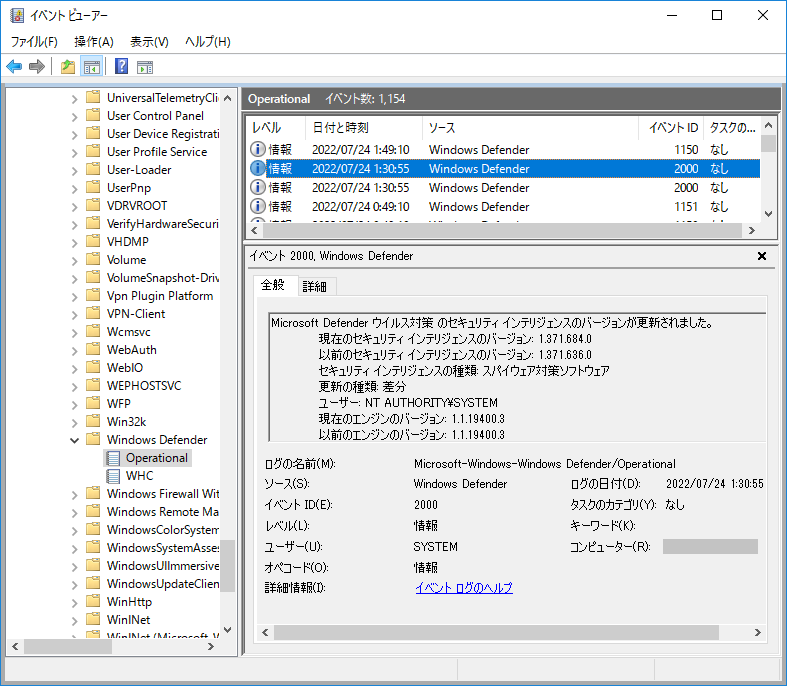Click the info icon on 1:49:10 event row
Image resolution: width=787 pixels, height=686 pixels.
click(257, 149)
